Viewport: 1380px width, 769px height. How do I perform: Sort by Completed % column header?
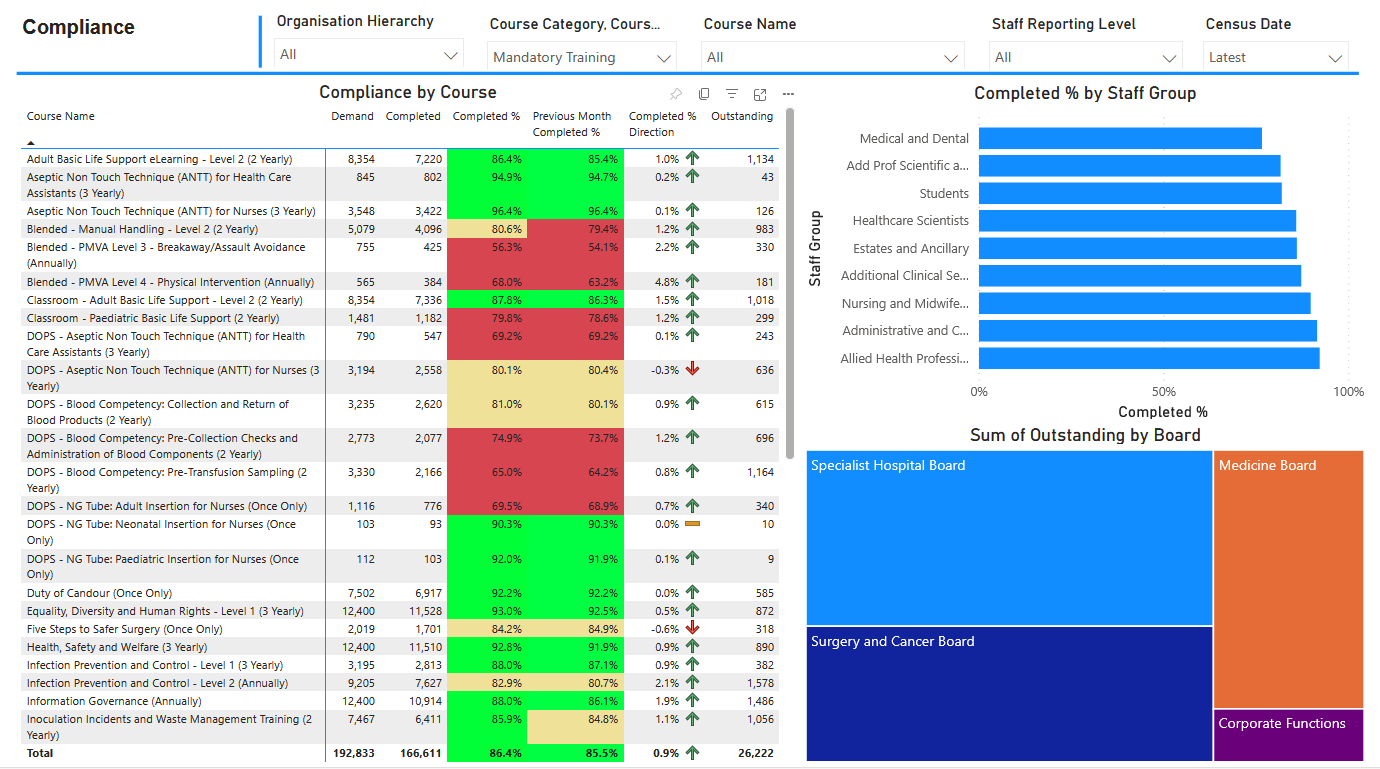(x=486, y=116)
